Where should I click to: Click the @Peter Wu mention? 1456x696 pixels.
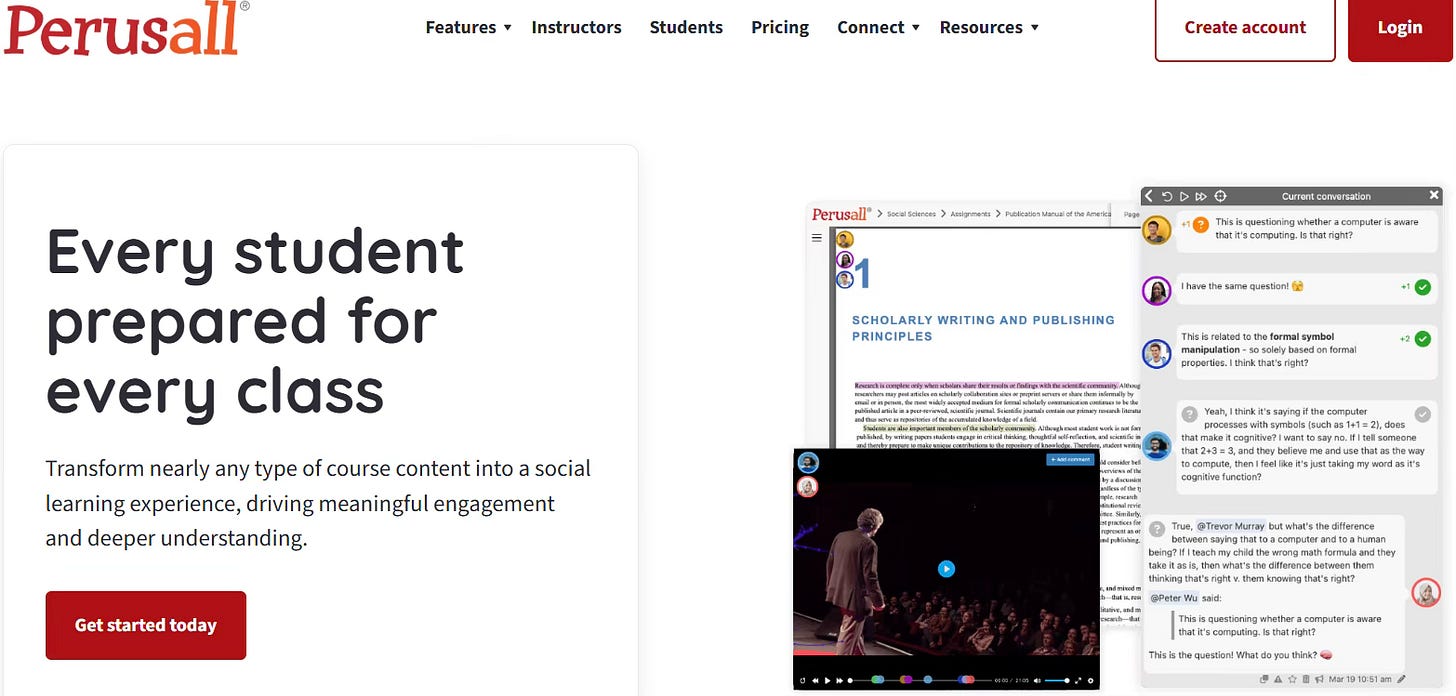tap(1174, 598)
